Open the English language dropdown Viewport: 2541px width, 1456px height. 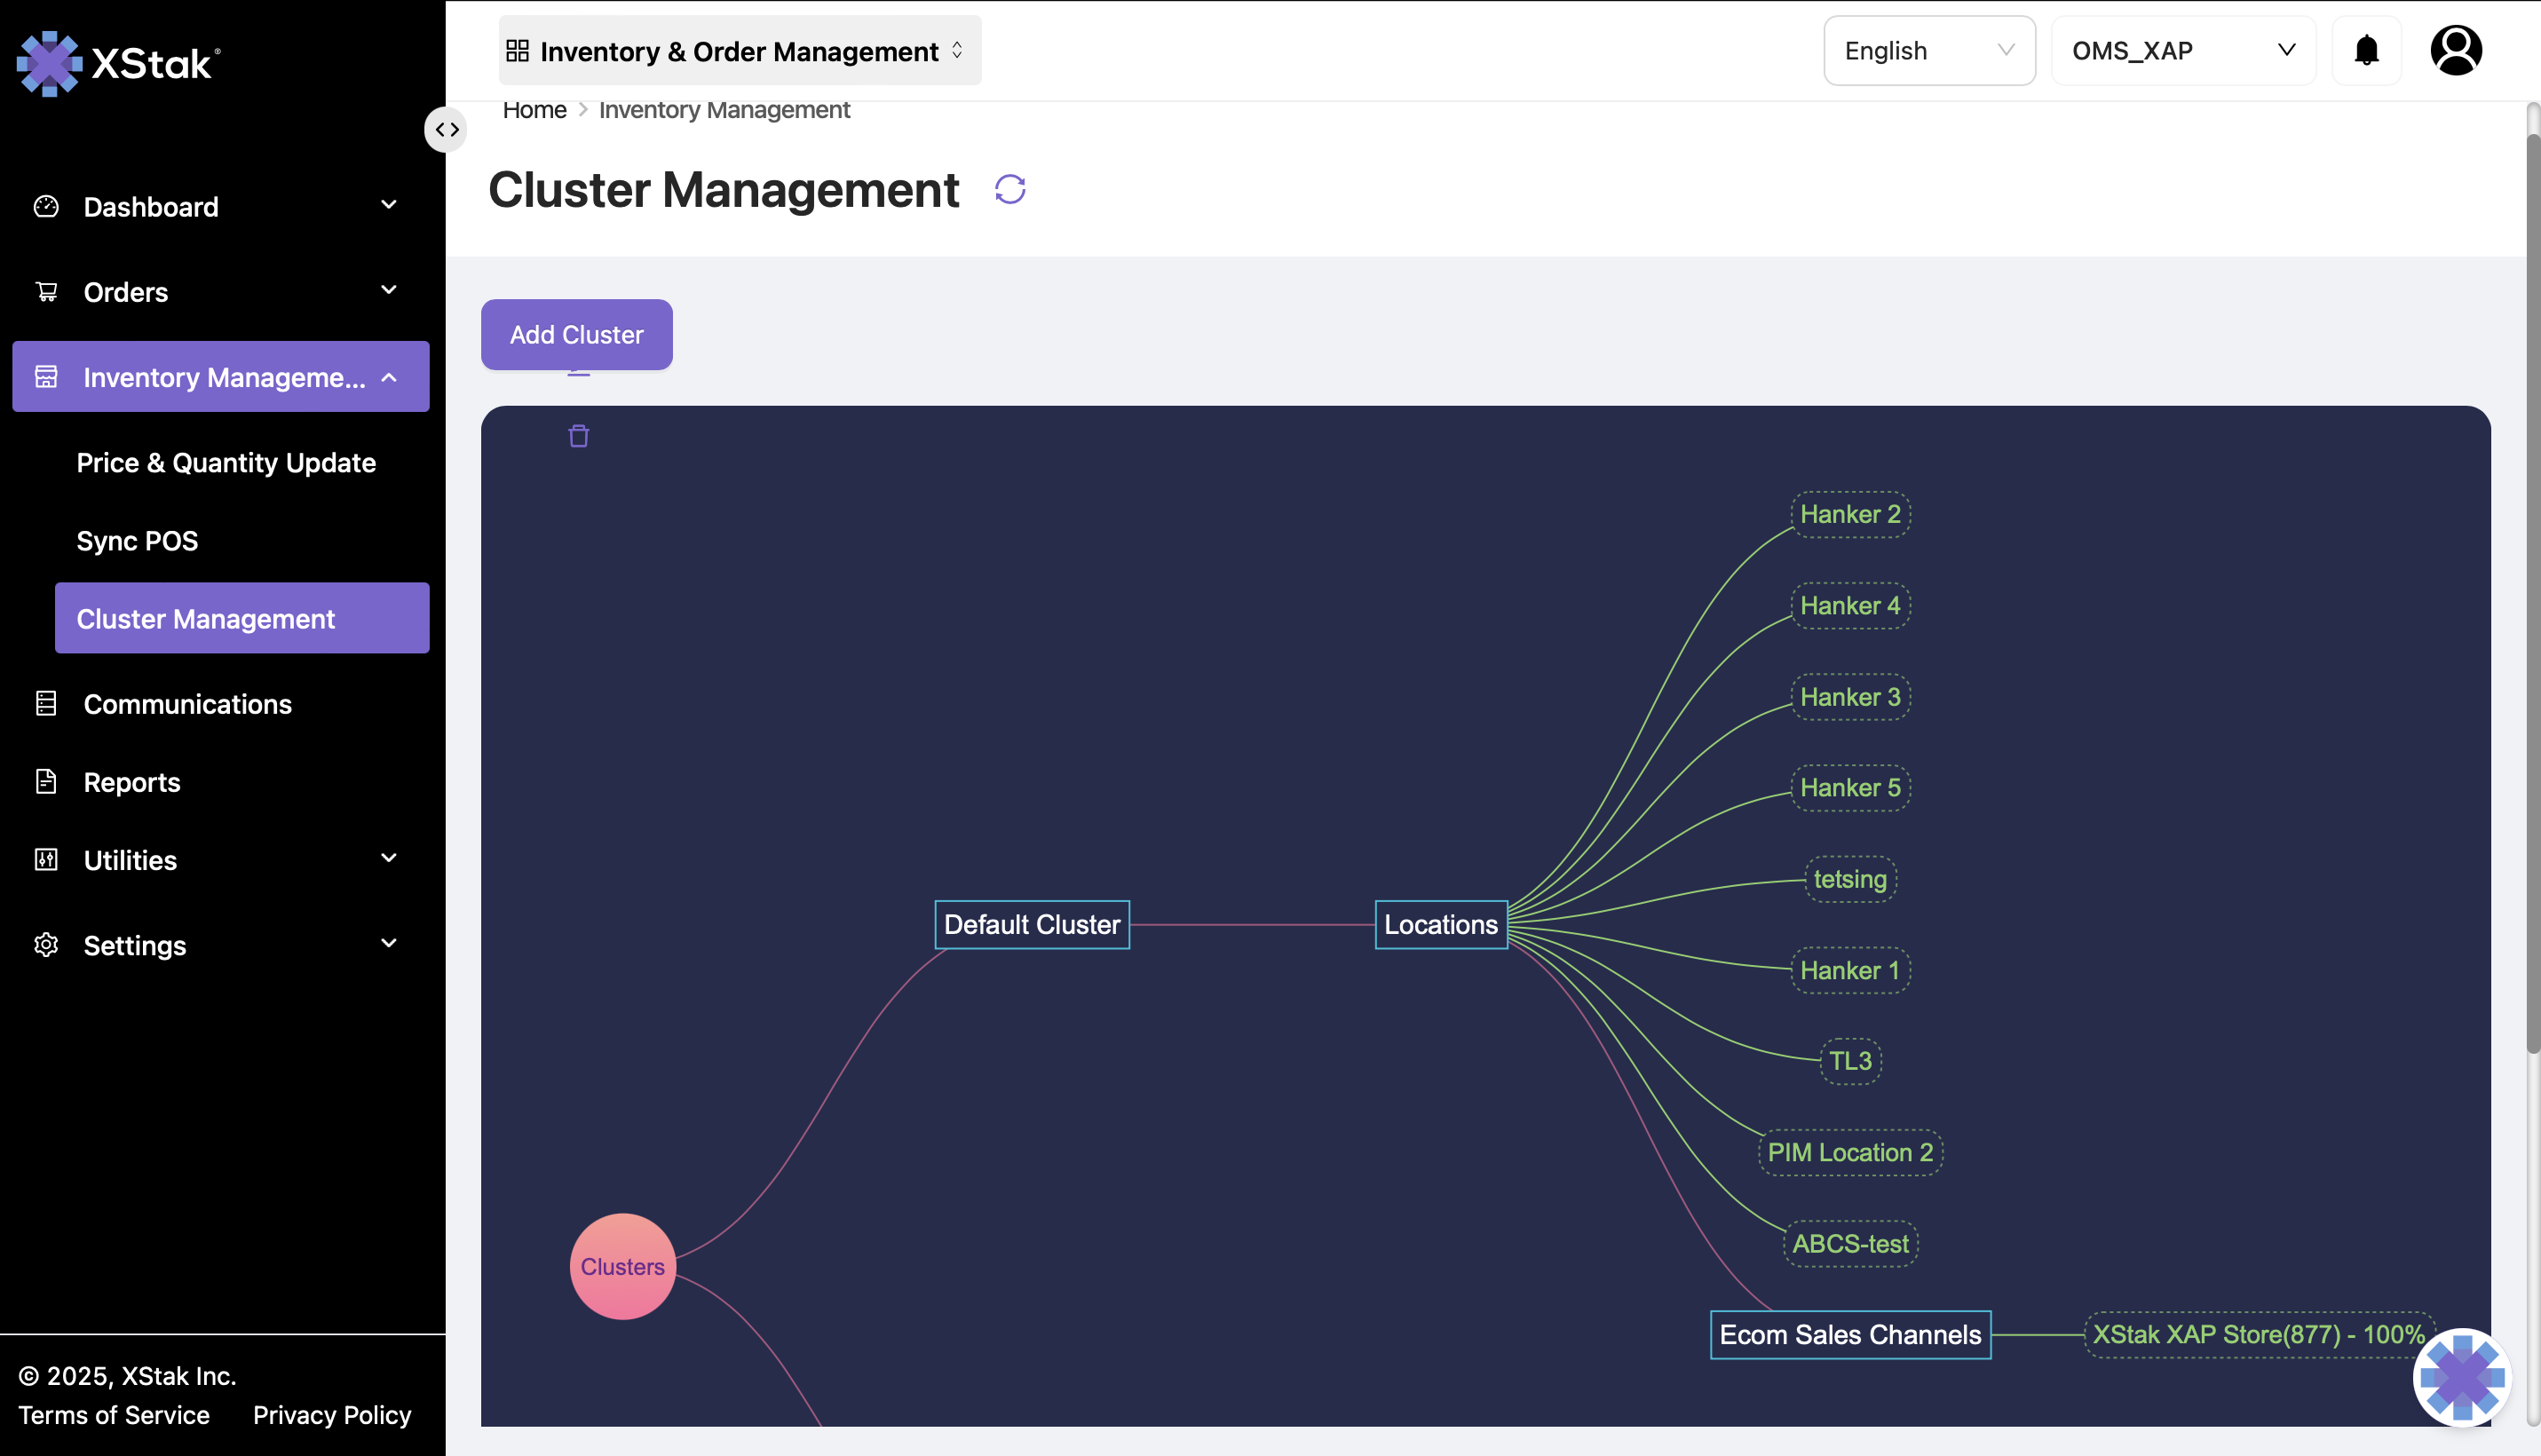[x=1928, y=50]
